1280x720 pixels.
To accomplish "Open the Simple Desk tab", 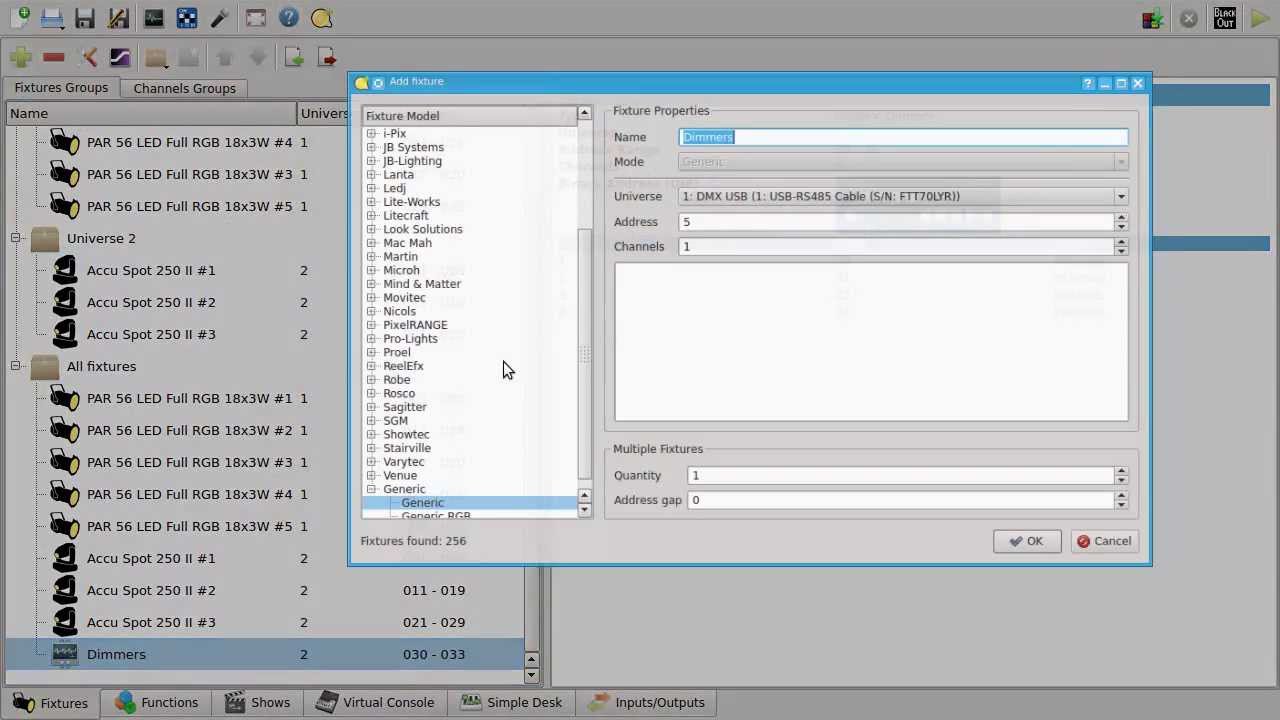I will click(x=511, y=702).
